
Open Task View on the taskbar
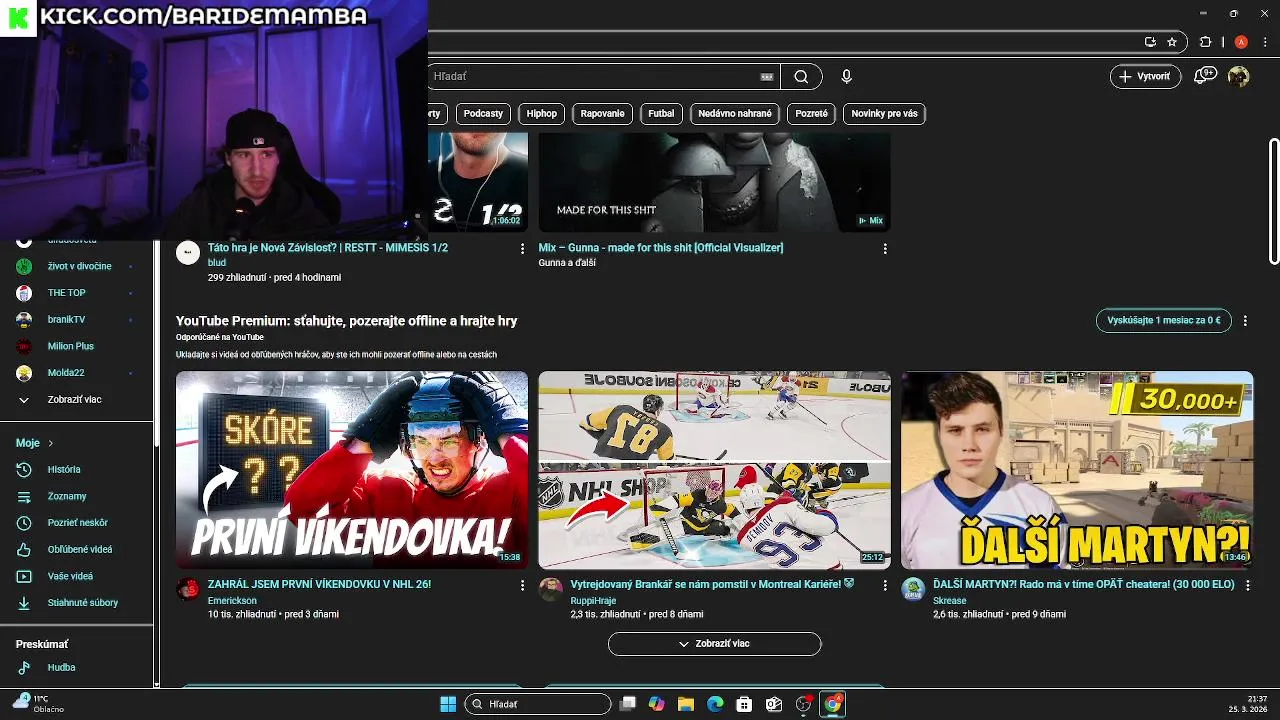point(628,704)
